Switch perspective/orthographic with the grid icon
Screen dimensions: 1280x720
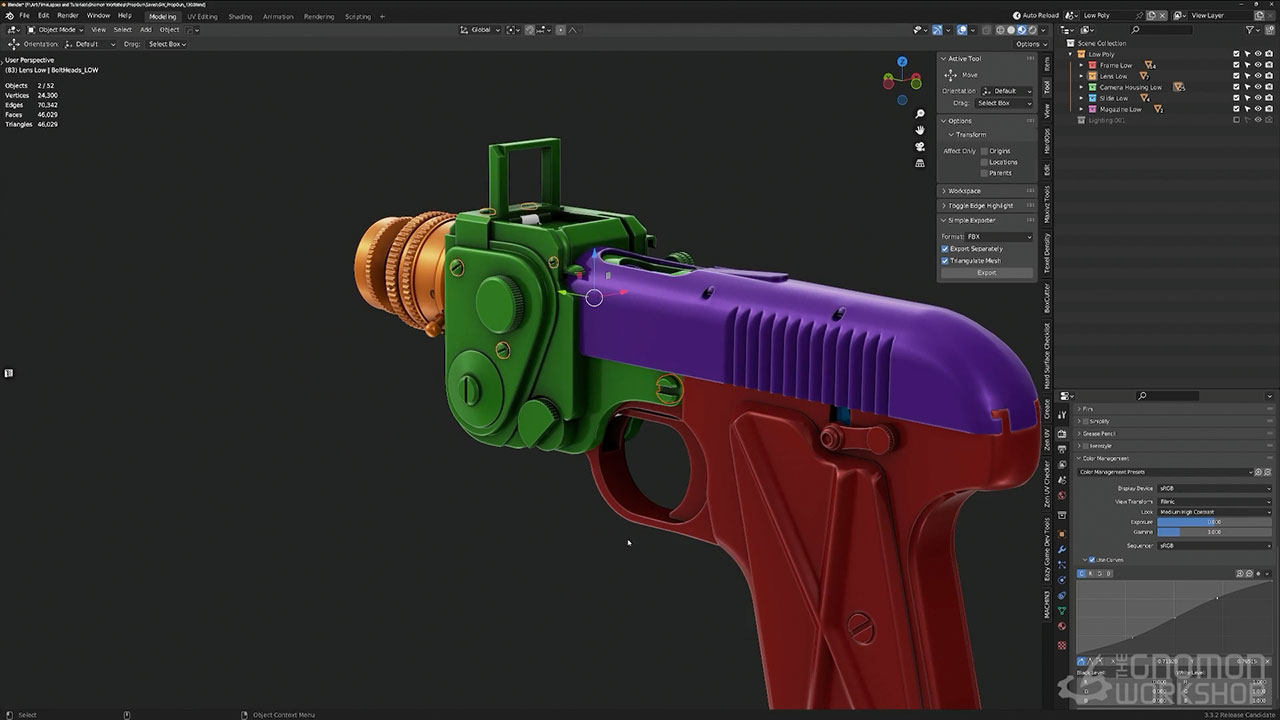point(920,162)
